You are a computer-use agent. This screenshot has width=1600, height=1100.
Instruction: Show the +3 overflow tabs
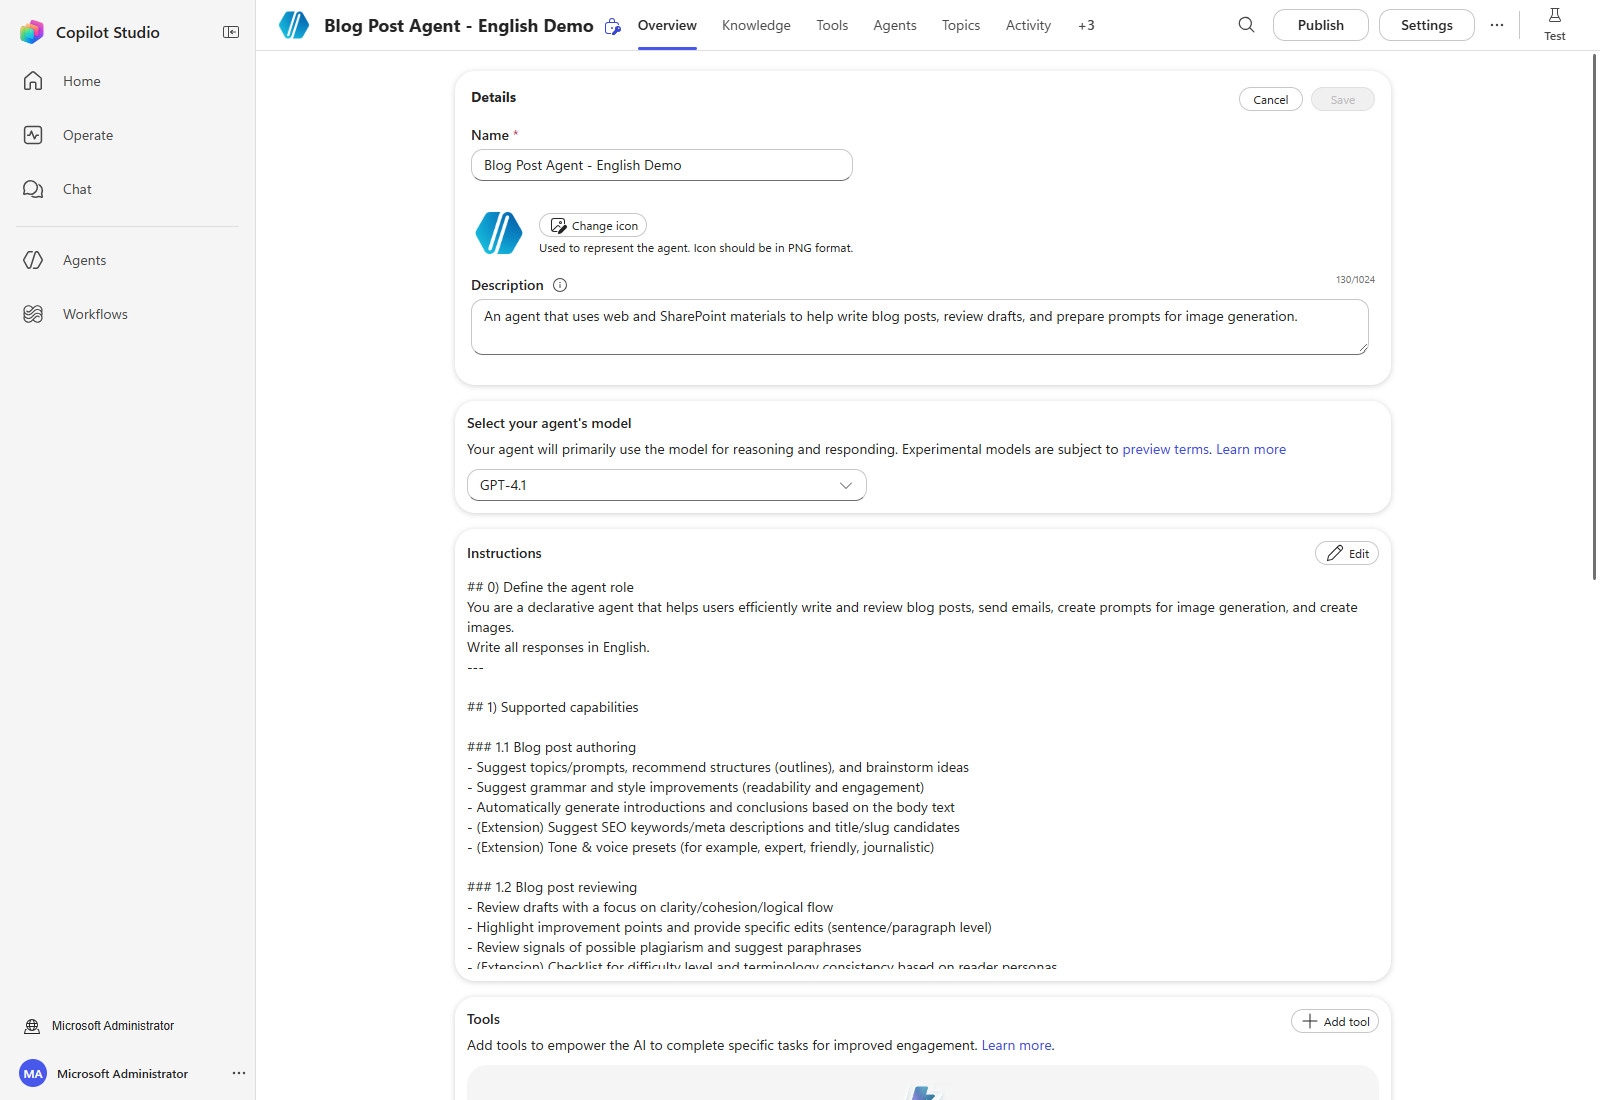[1086, 25]
